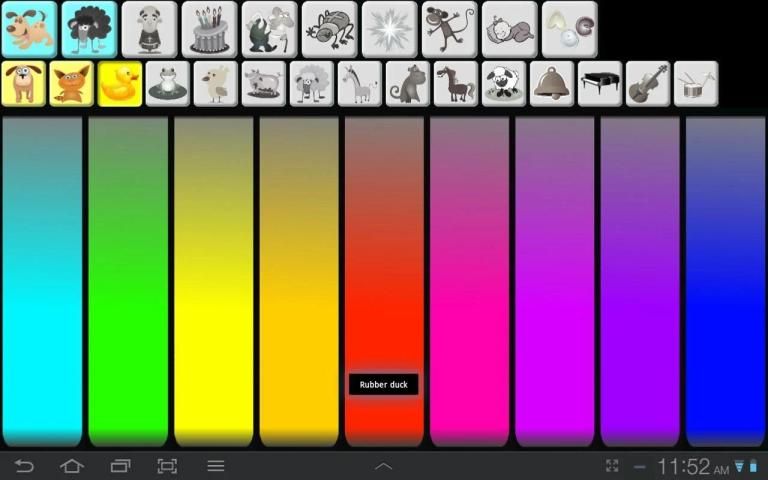The width and height of the screenshot is (768, 480).
Task: Select the horse sound icon
Action: point(455,84)
